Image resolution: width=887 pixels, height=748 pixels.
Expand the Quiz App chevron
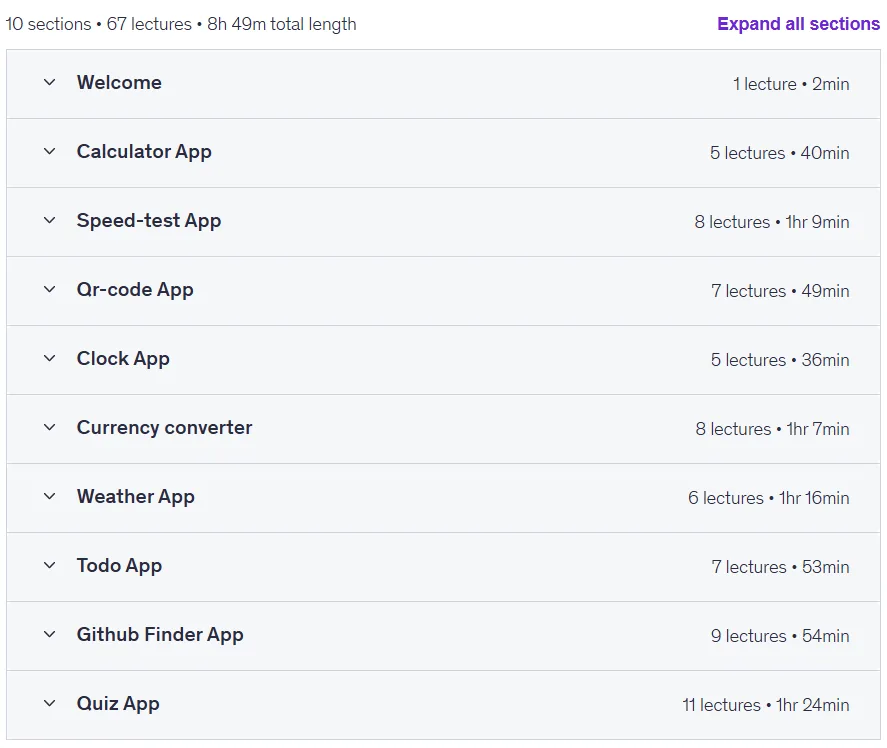point(50,704)
